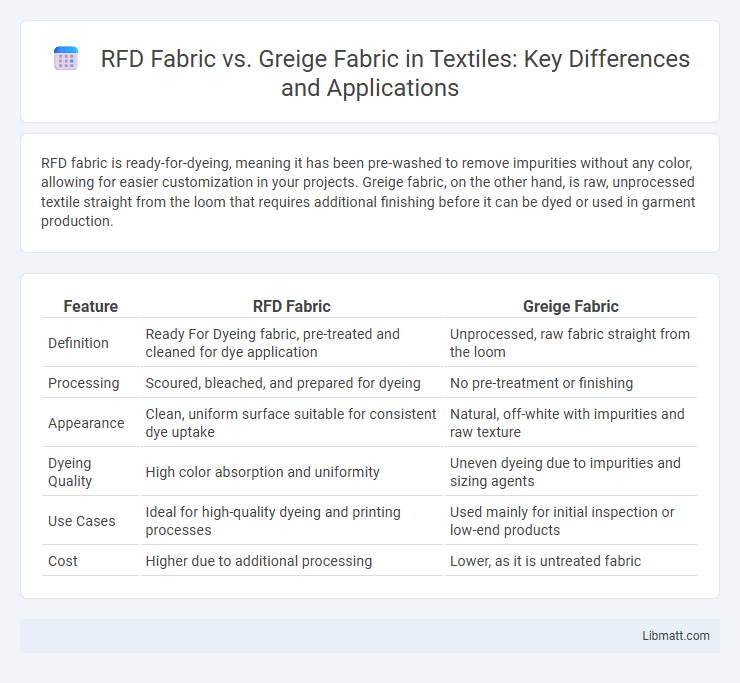This screenshot has height=683, width=740.
Task: Click cell 'Natural, off-white with impurities and raw texture'
Action: 571,423
